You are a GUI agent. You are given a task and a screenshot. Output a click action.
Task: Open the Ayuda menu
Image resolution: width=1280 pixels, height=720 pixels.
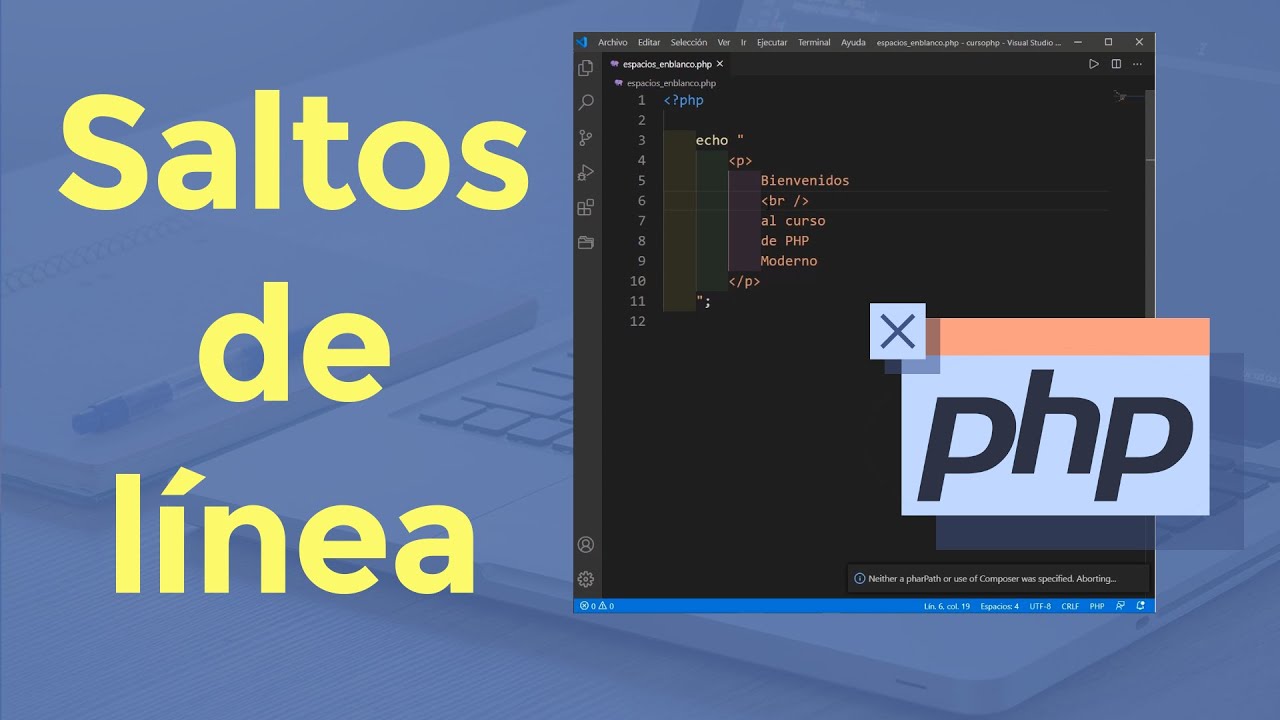click(853, 43)
